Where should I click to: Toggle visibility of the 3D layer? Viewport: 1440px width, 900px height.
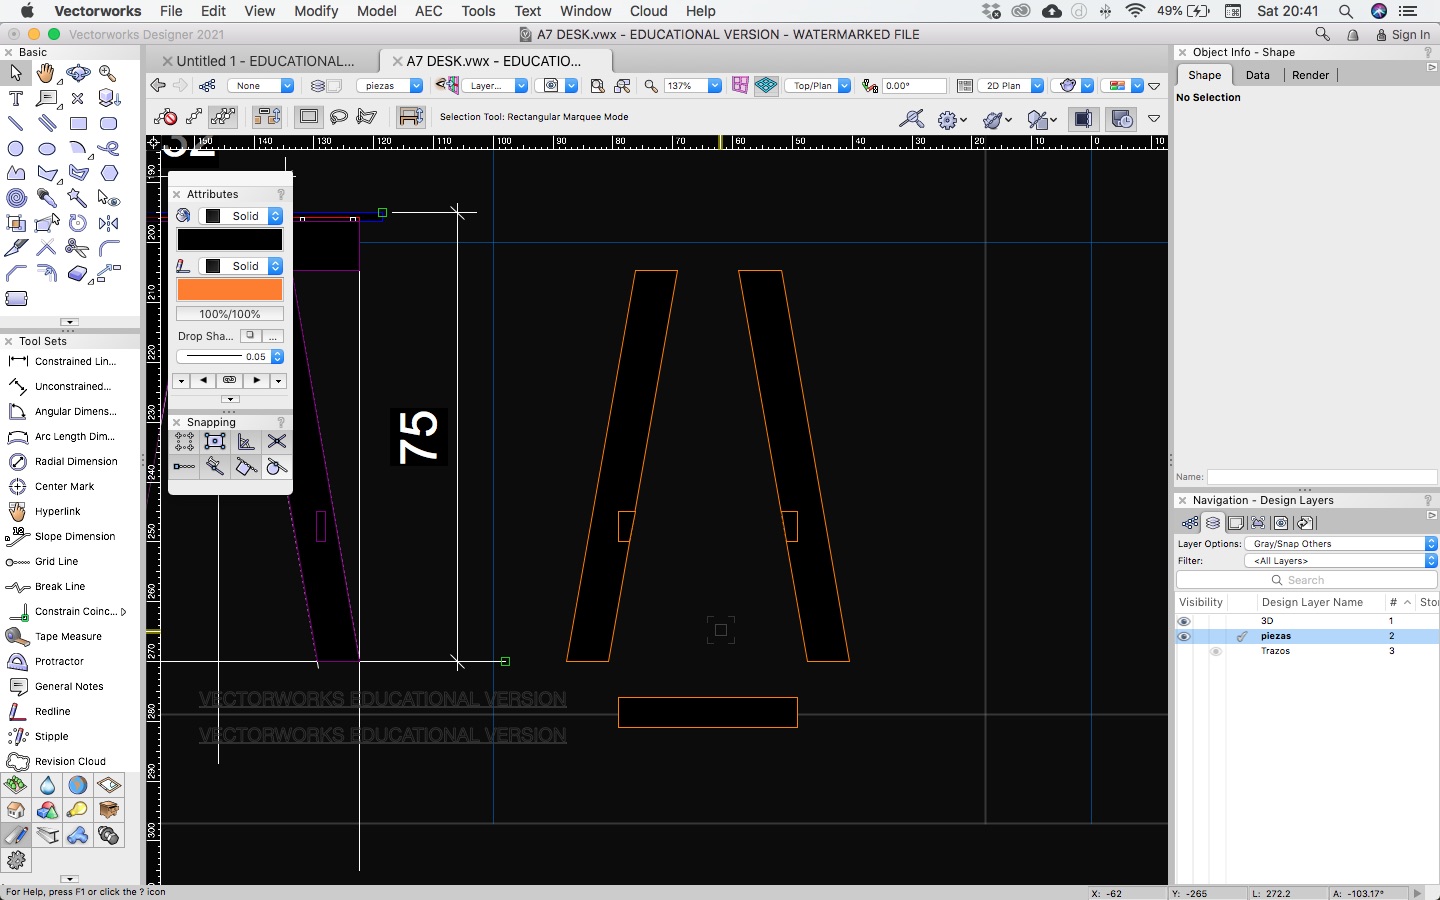[x=1184, y=621]
